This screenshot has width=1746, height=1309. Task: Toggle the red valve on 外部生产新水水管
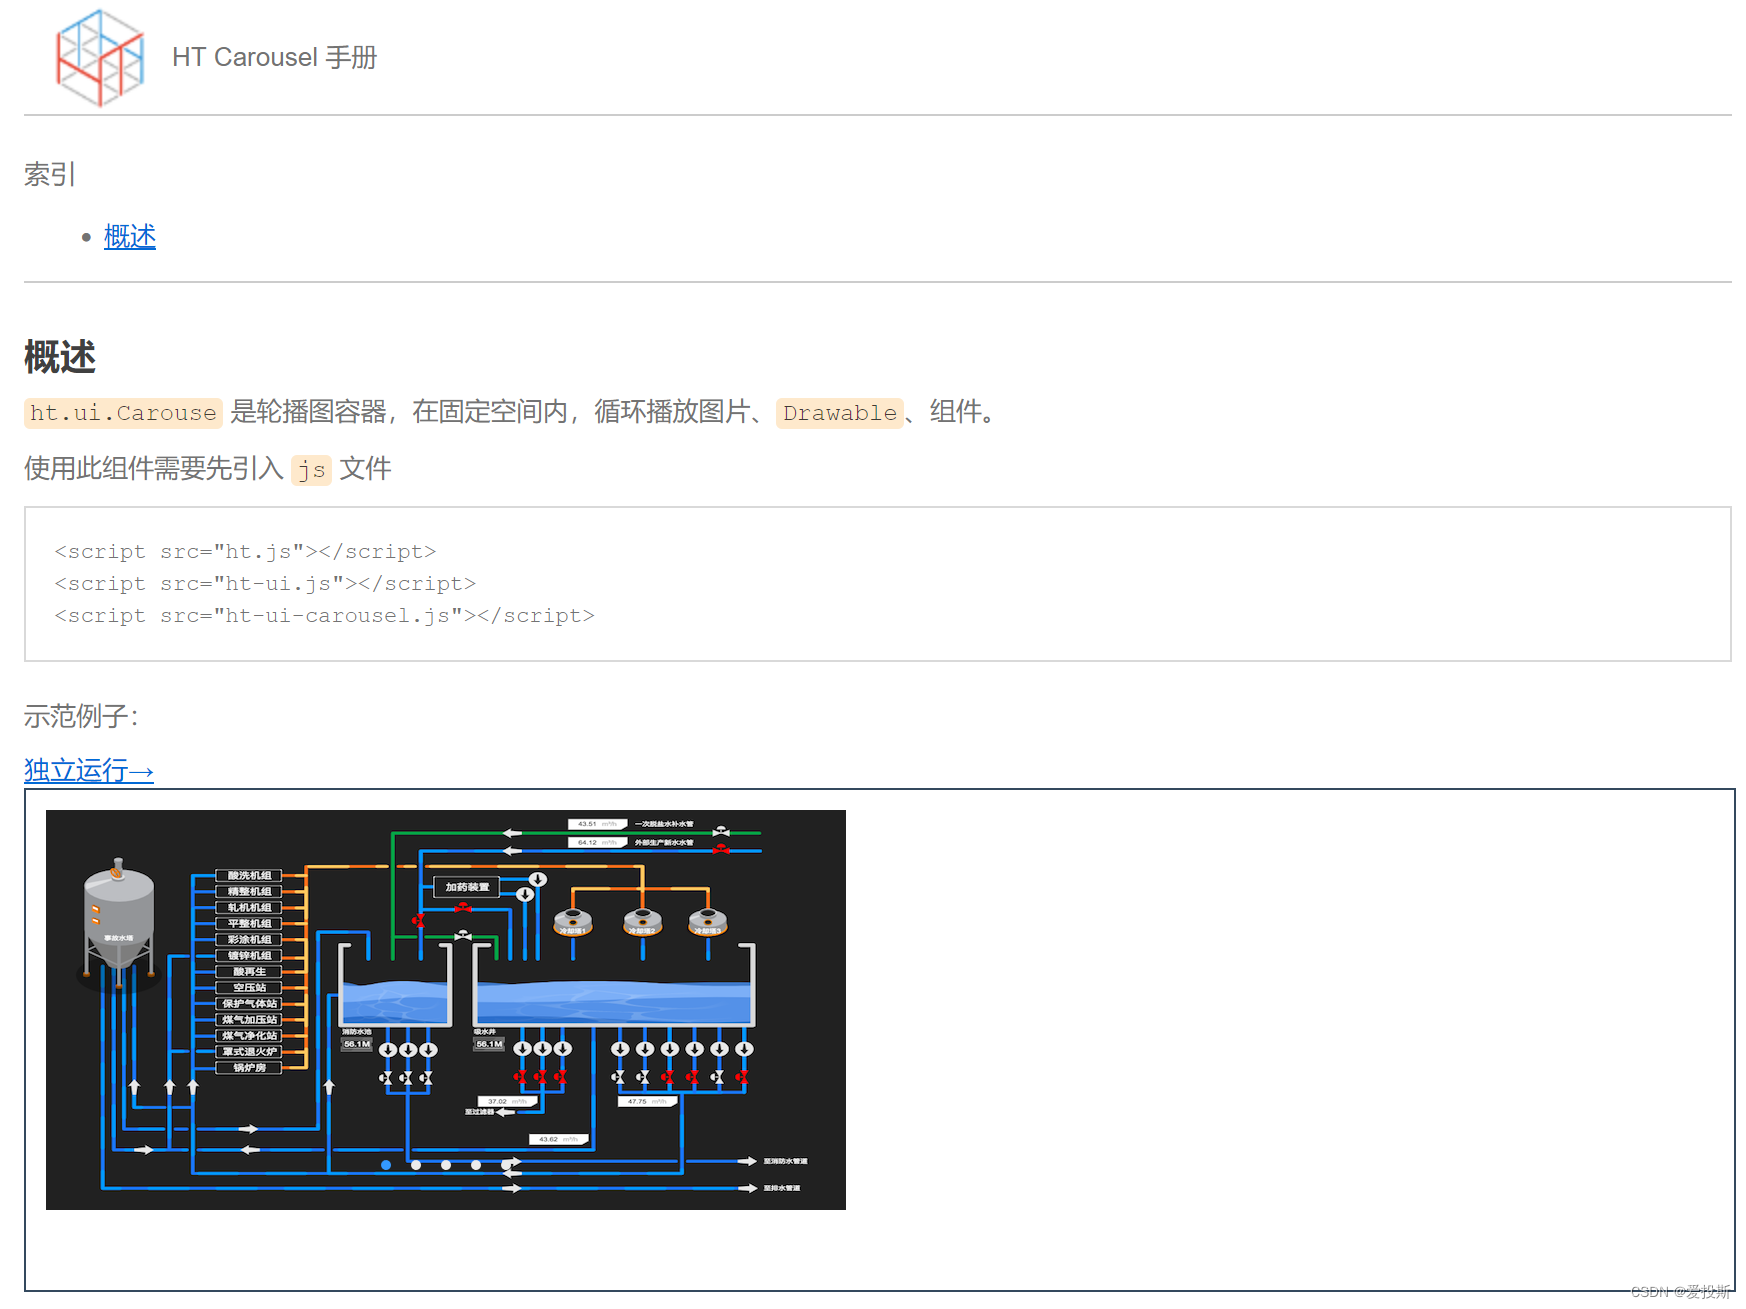[720, 850]
